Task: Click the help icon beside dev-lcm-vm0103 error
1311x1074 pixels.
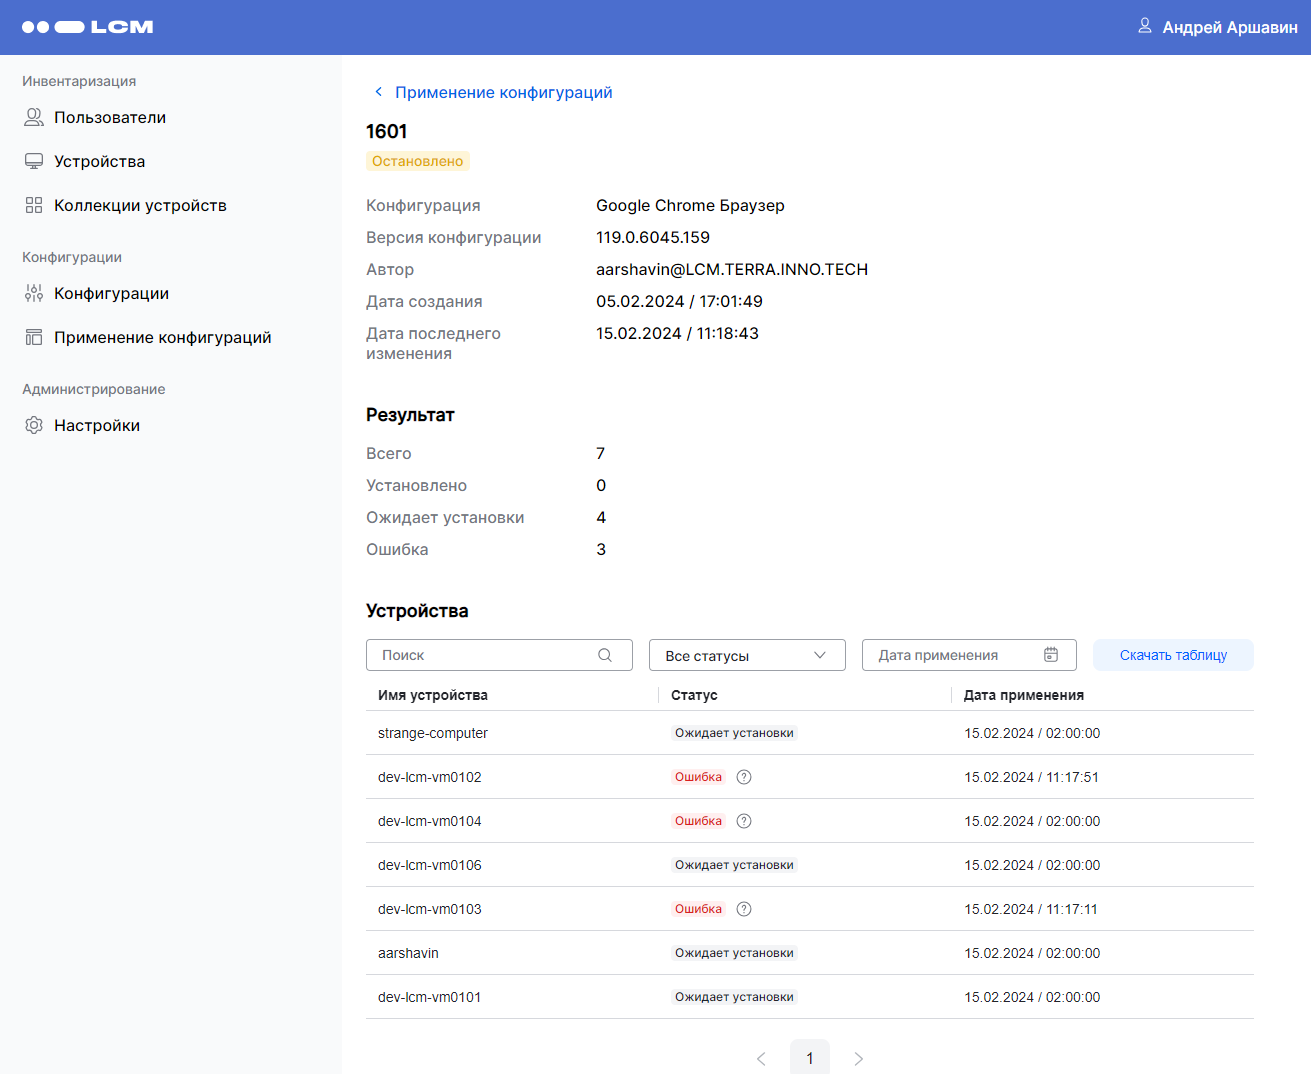Action: [x=744, y=909]
